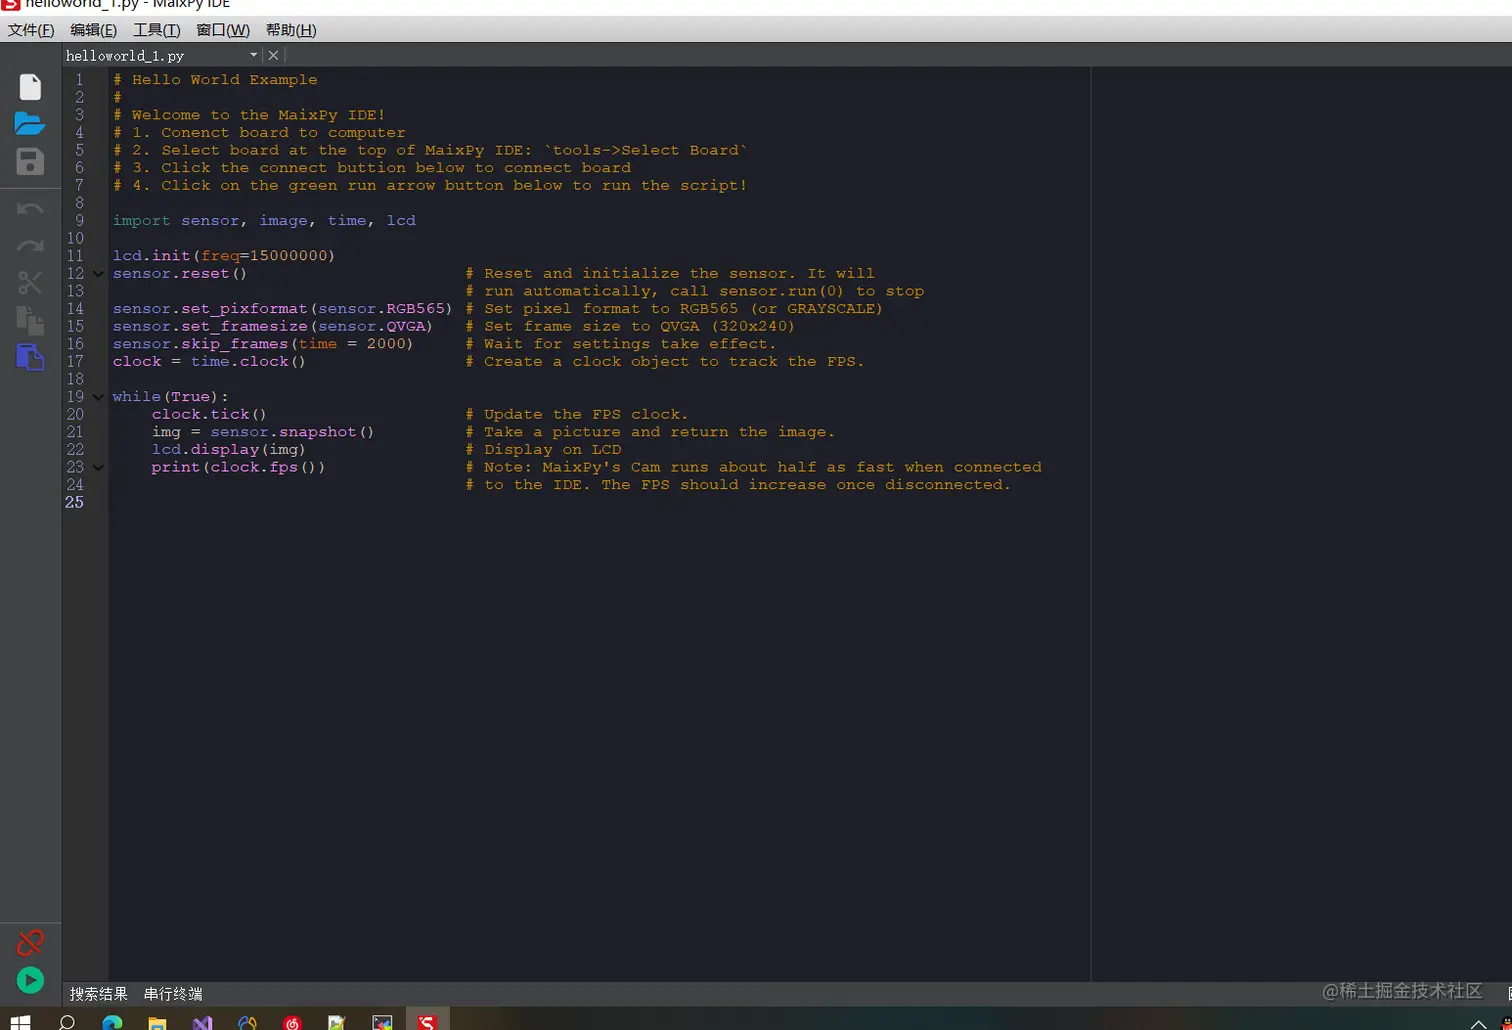The image size is (1512, 1030).
Task: Place cursor on 'sensor.set_pixformat(sensor.RGB565)'
Action: (x=283, y=309)
